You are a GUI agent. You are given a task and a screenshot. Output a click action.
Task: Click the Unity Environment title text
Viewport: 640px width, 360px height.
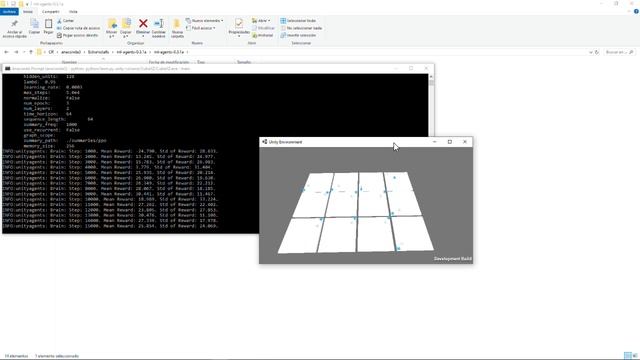click(286, 142)
